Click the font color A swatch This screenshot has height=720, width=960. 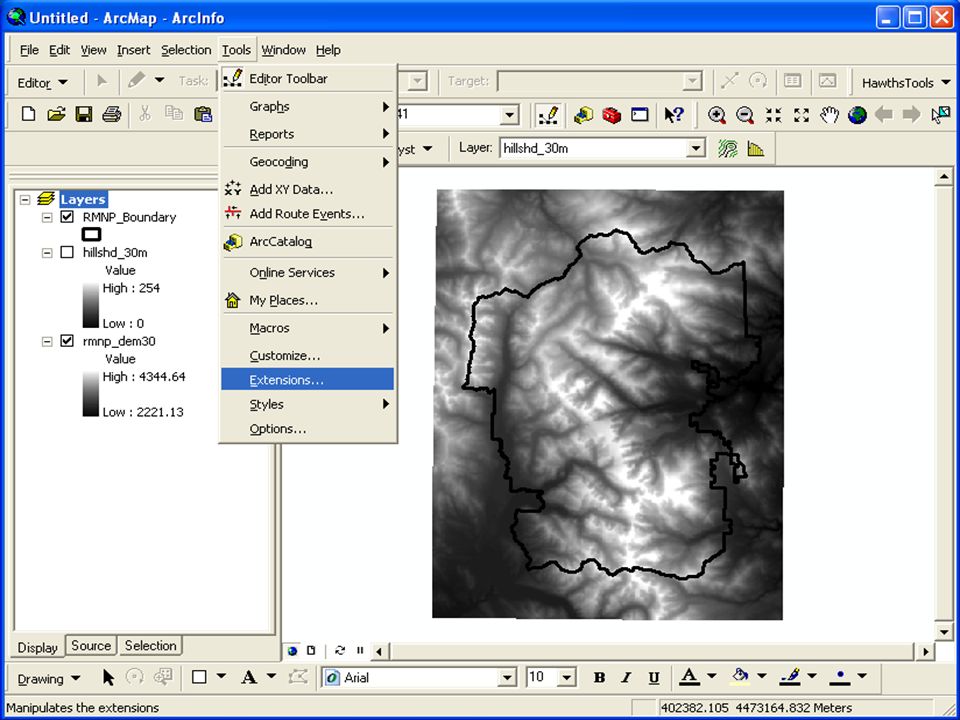[x=689, y=677]
